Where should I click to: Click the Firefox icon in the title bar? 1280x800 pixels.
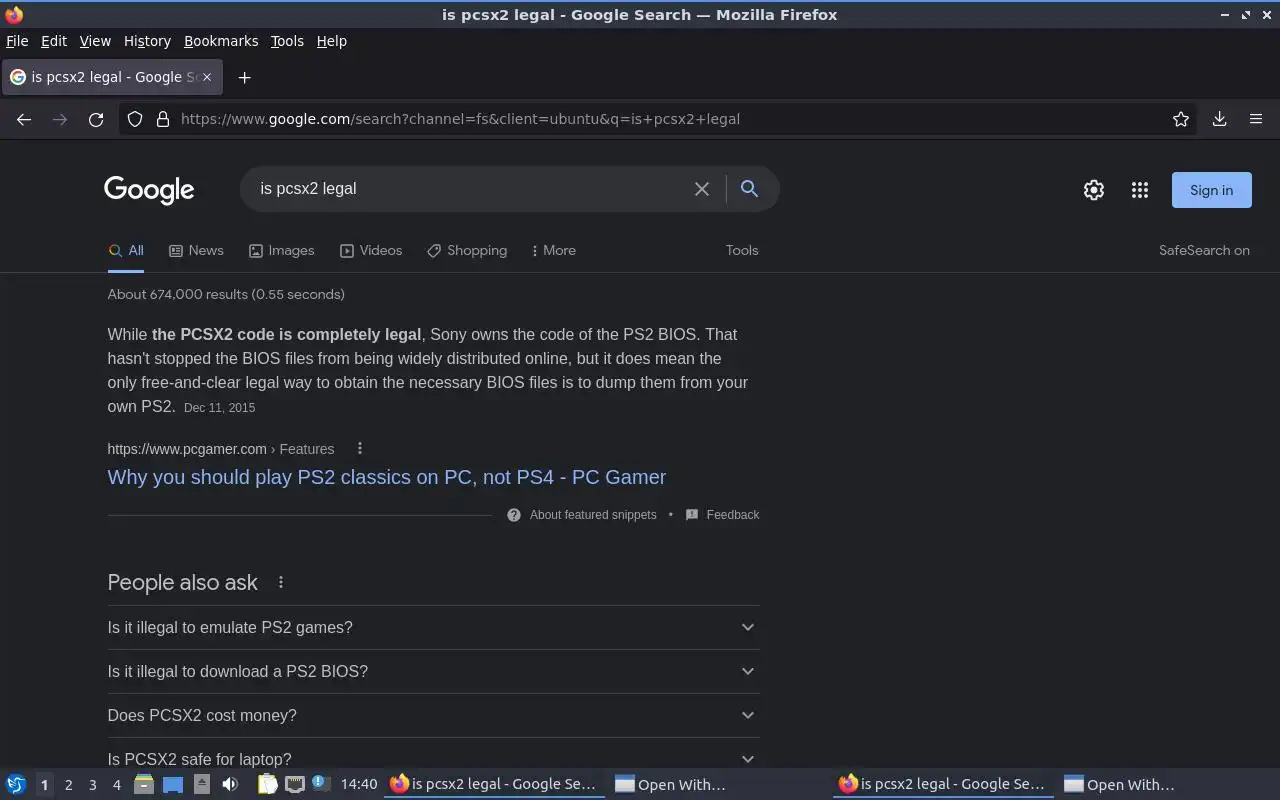14,15
